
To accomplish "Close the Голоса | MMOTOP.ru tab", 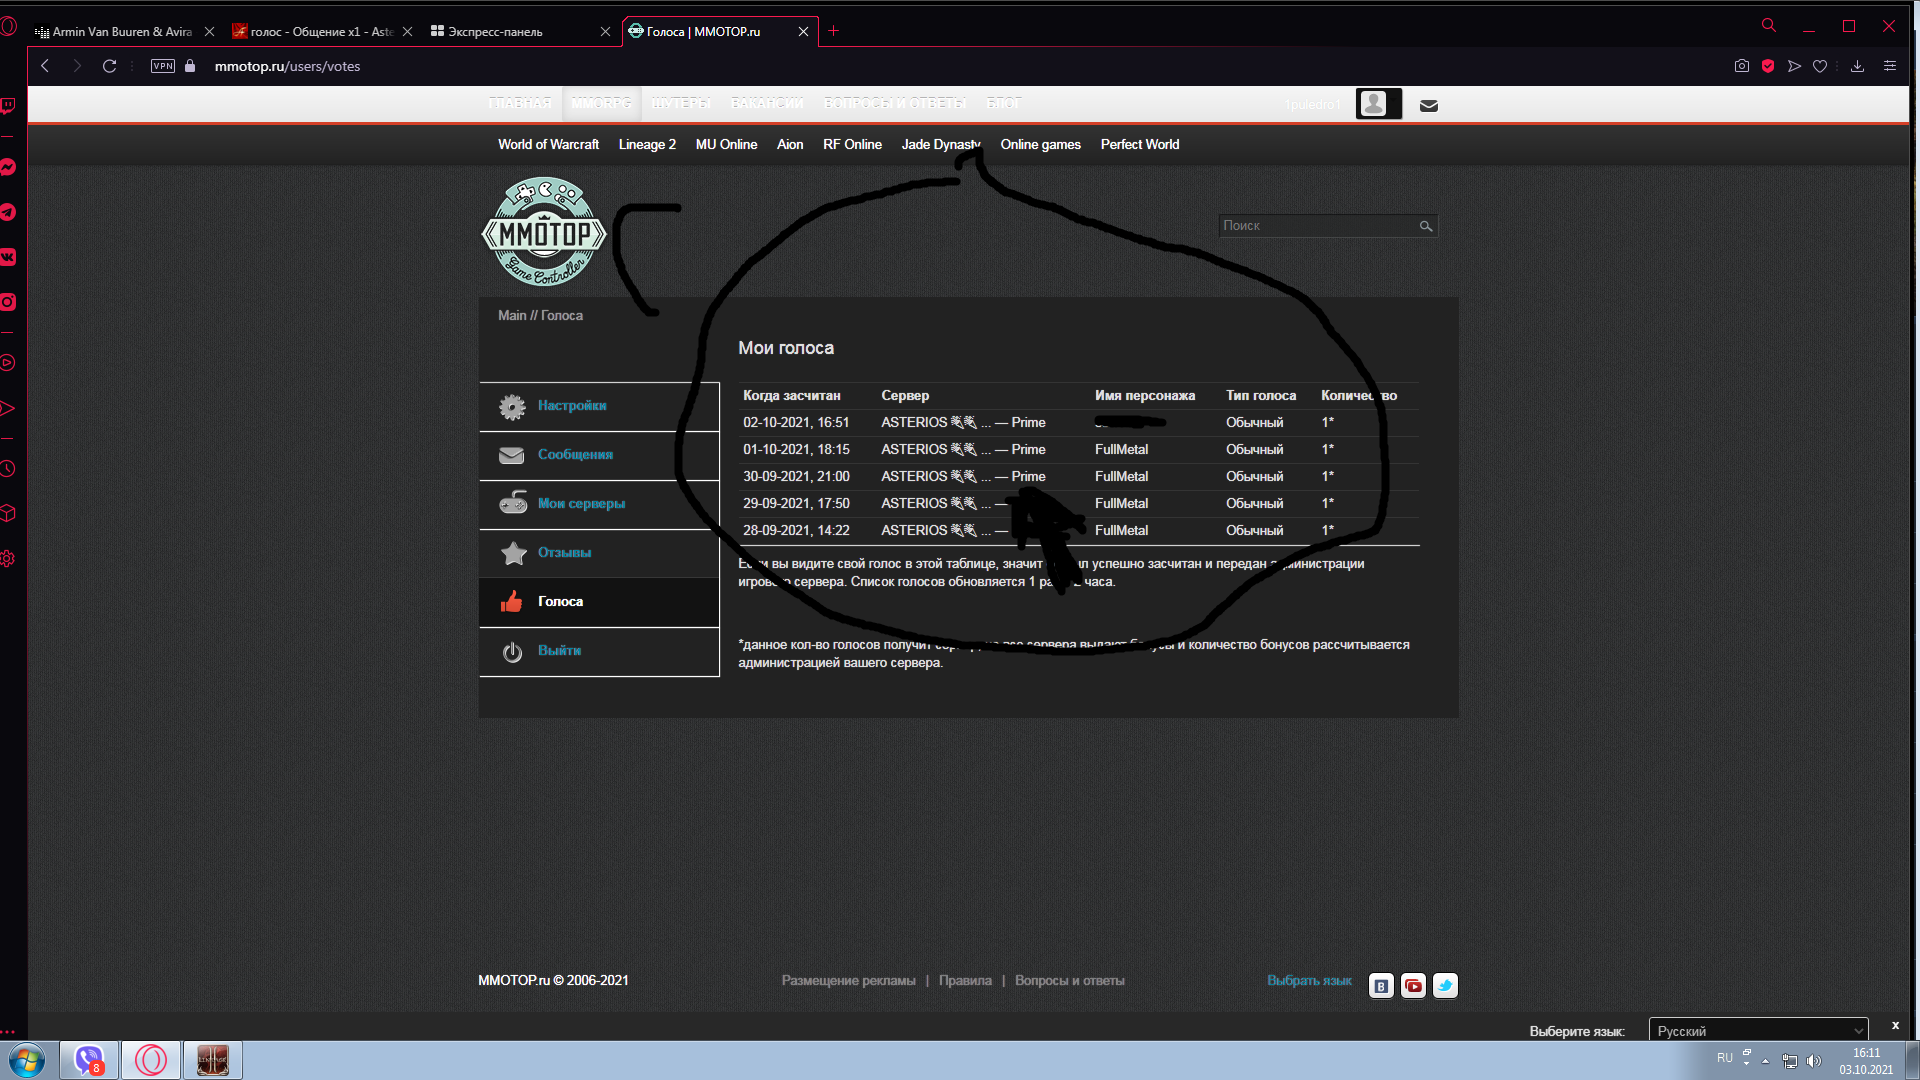I will pyautogui.click(x=803, y=31).
